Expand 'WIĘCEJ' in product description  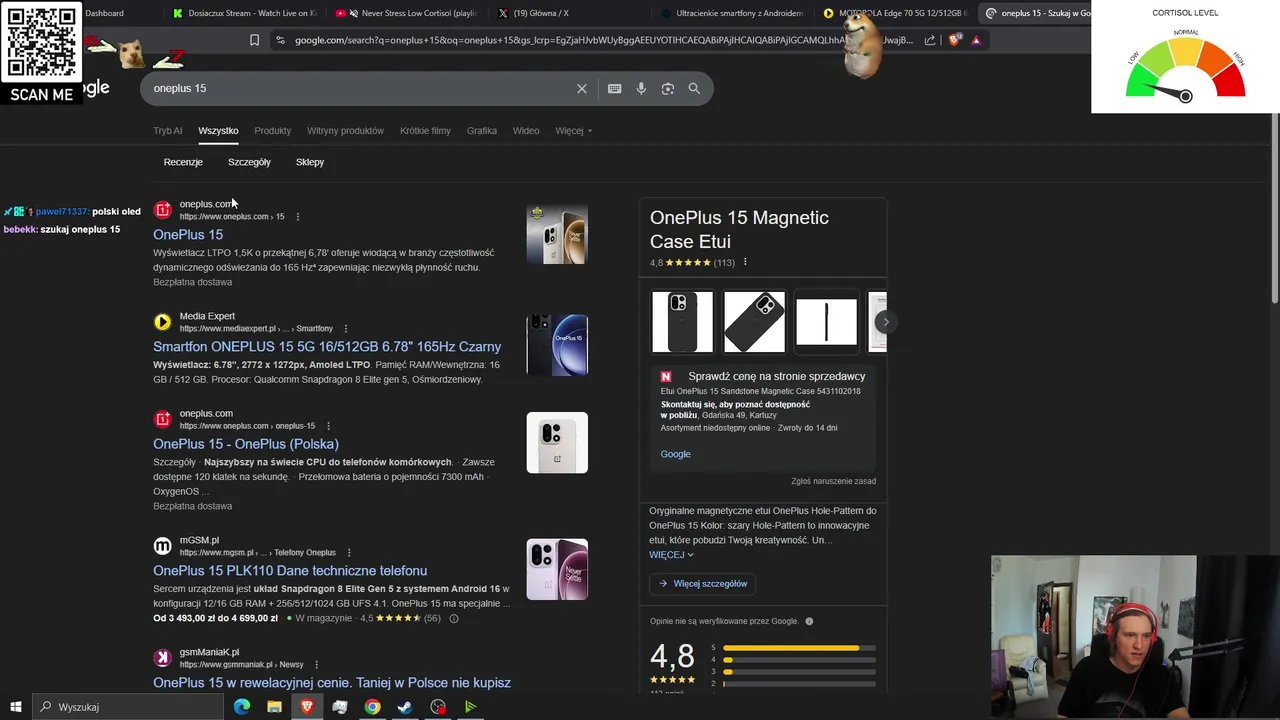point(671,554)
